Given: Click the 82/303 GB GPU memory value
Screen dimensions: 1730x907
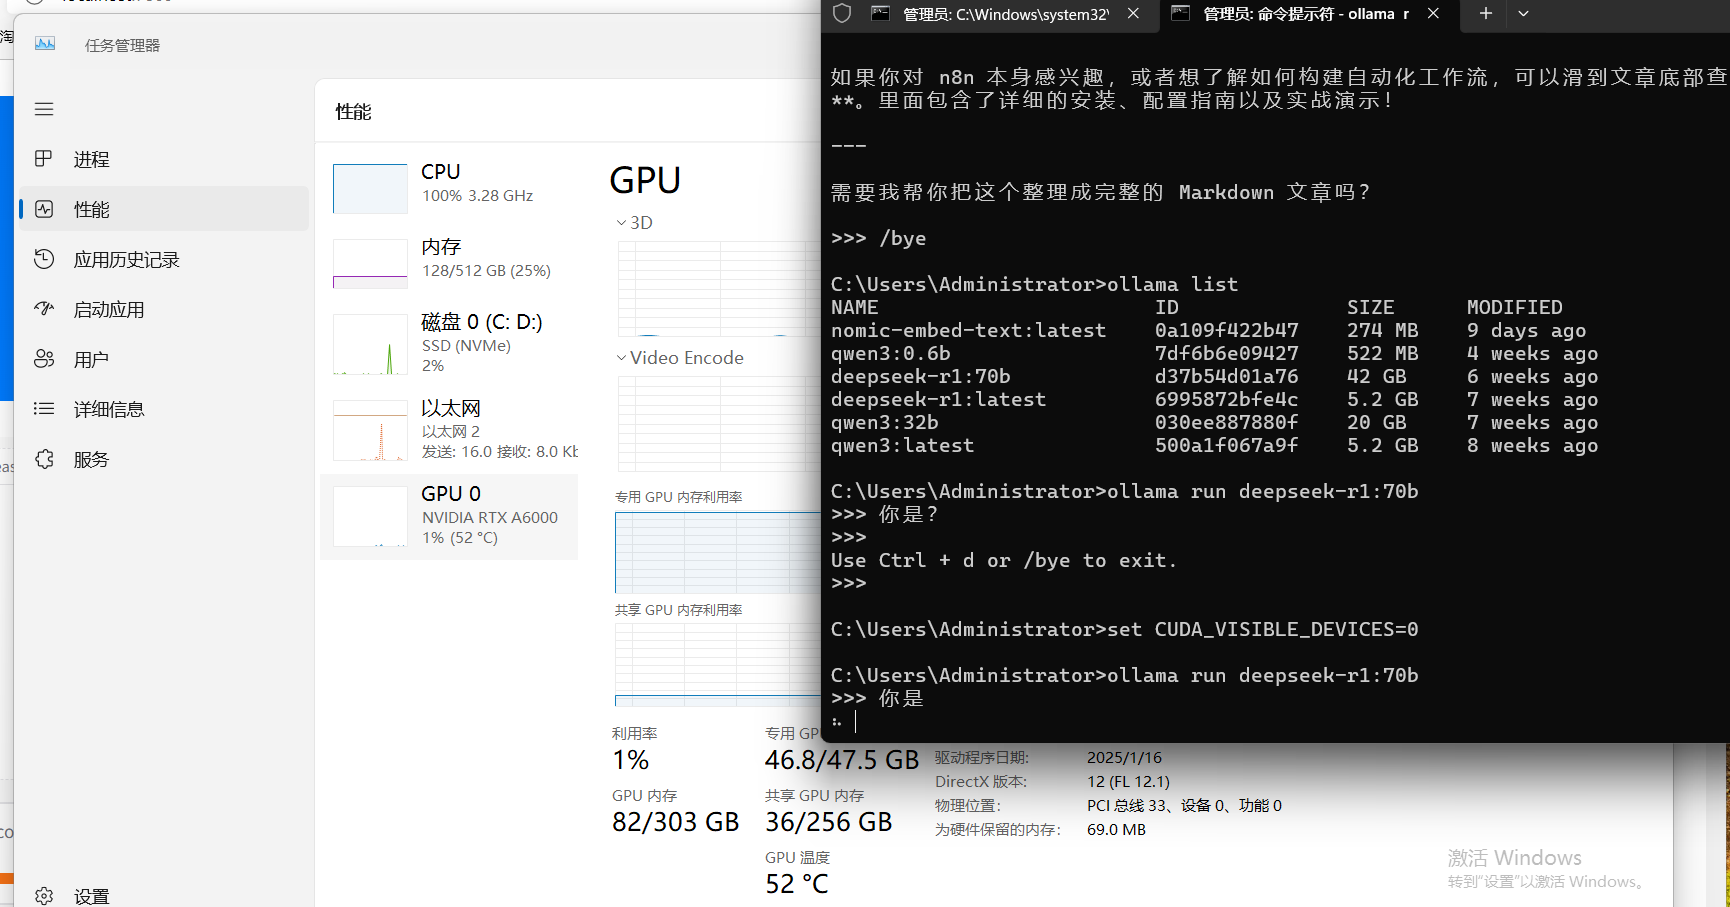Looking at the screenshot, I should tap(675, 822).
